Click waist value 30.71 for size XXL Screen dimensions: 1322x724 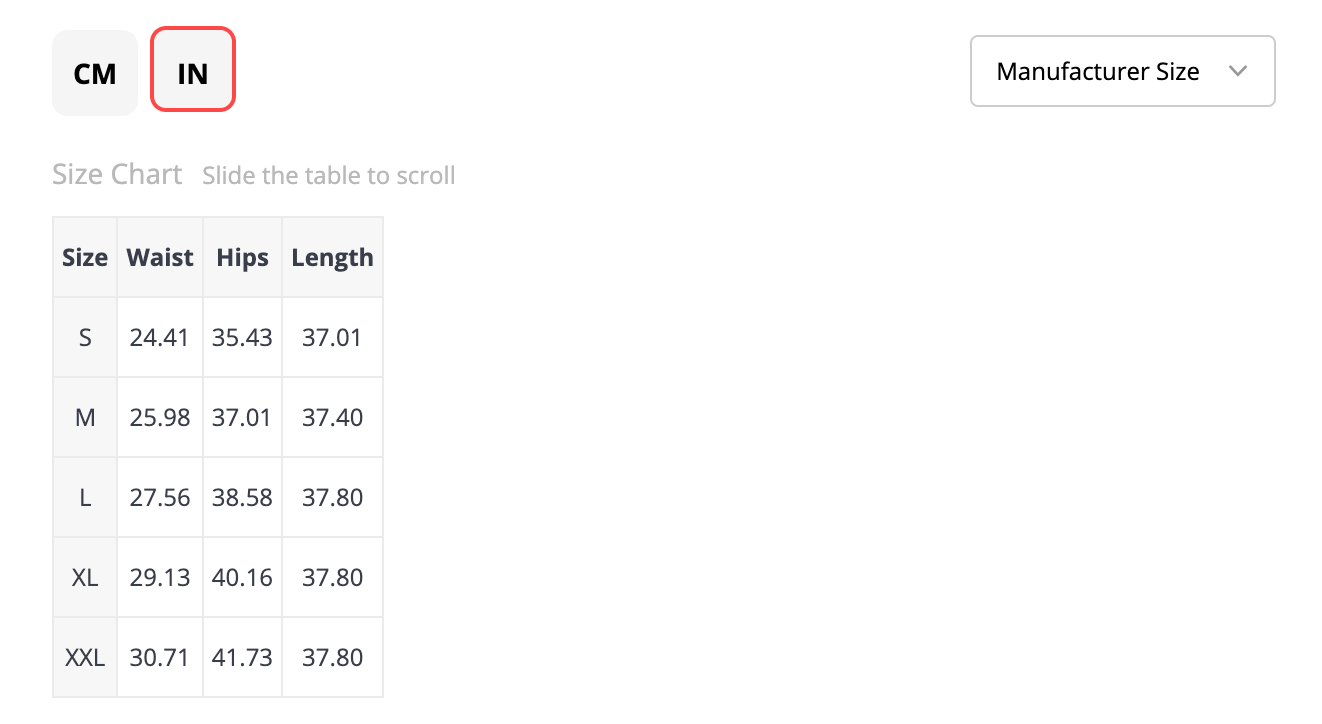[160, 657]
